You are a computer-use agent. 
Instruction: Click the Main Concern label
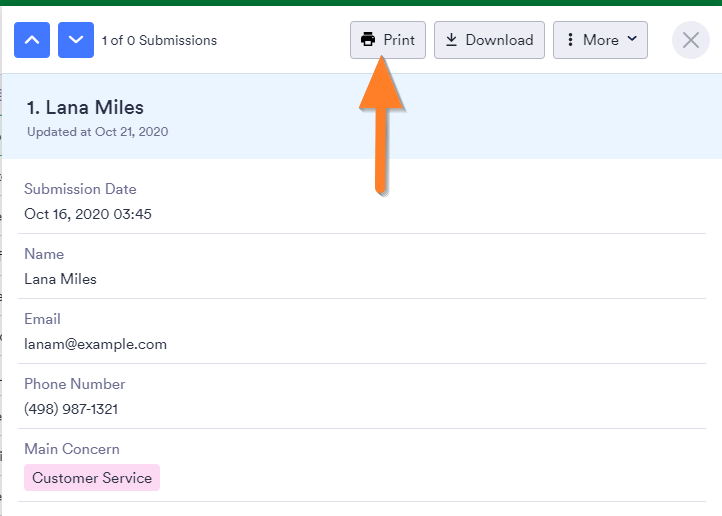(72, 449)
